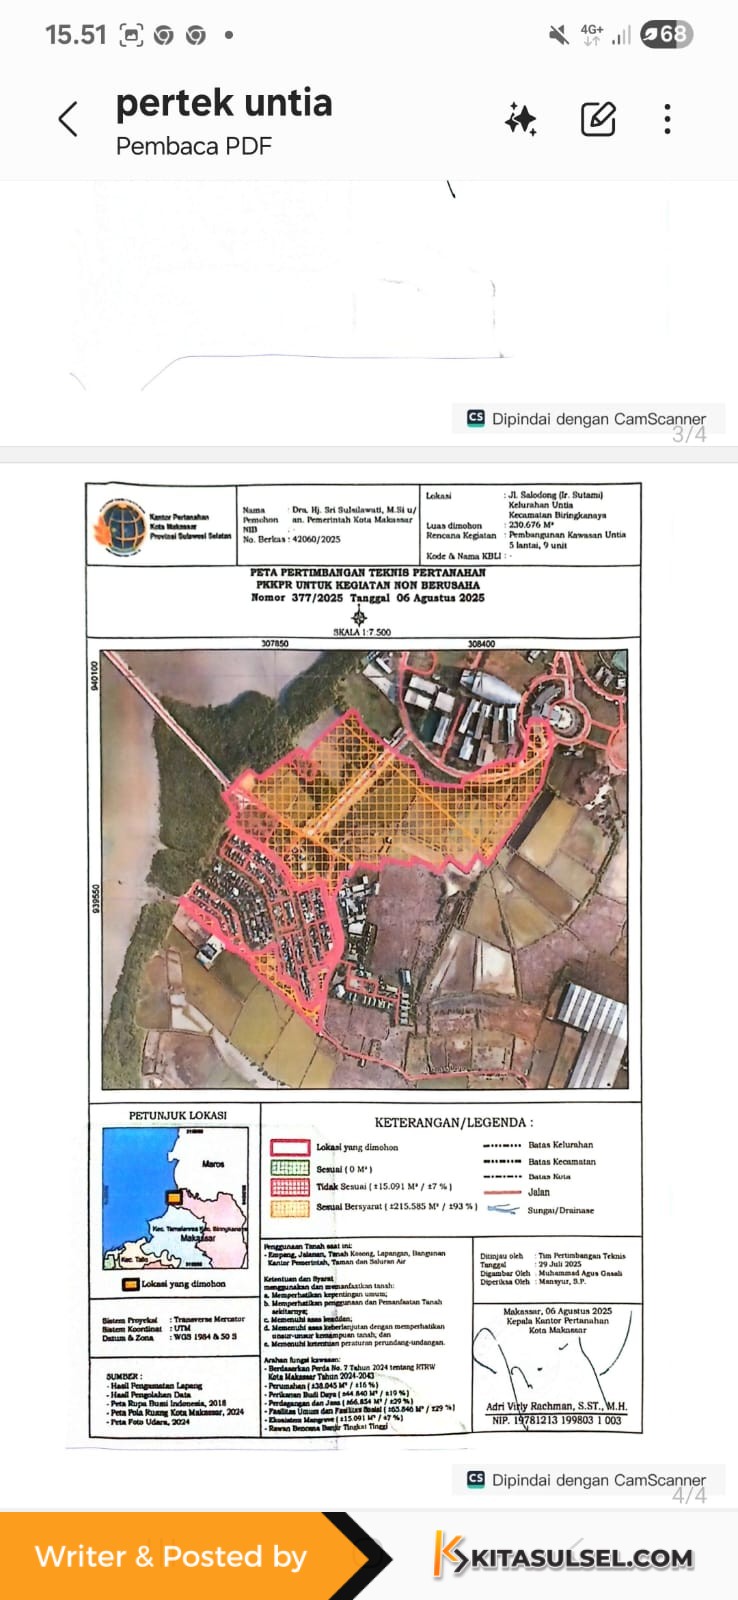Tap the red 'Lokasi yang dimohon' legend swatch

pyautogui.click(x=289, y=1147)
